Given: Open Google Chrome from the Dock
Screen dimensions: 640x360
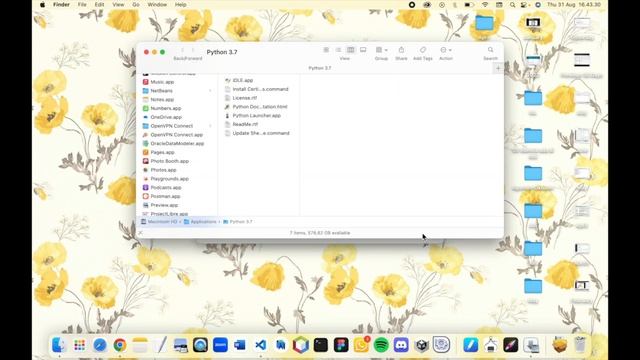Looking at the screenshot, I should pos(120,345).
